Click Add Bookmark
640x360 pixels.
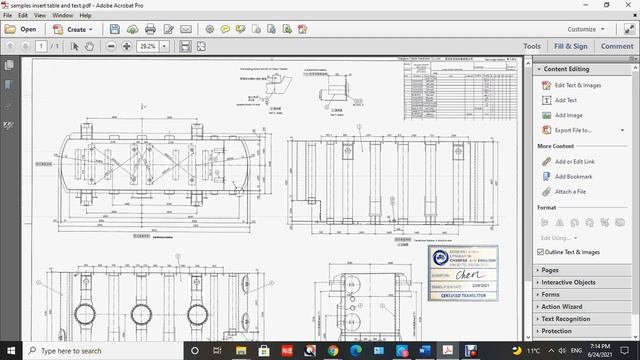(567, 176)
